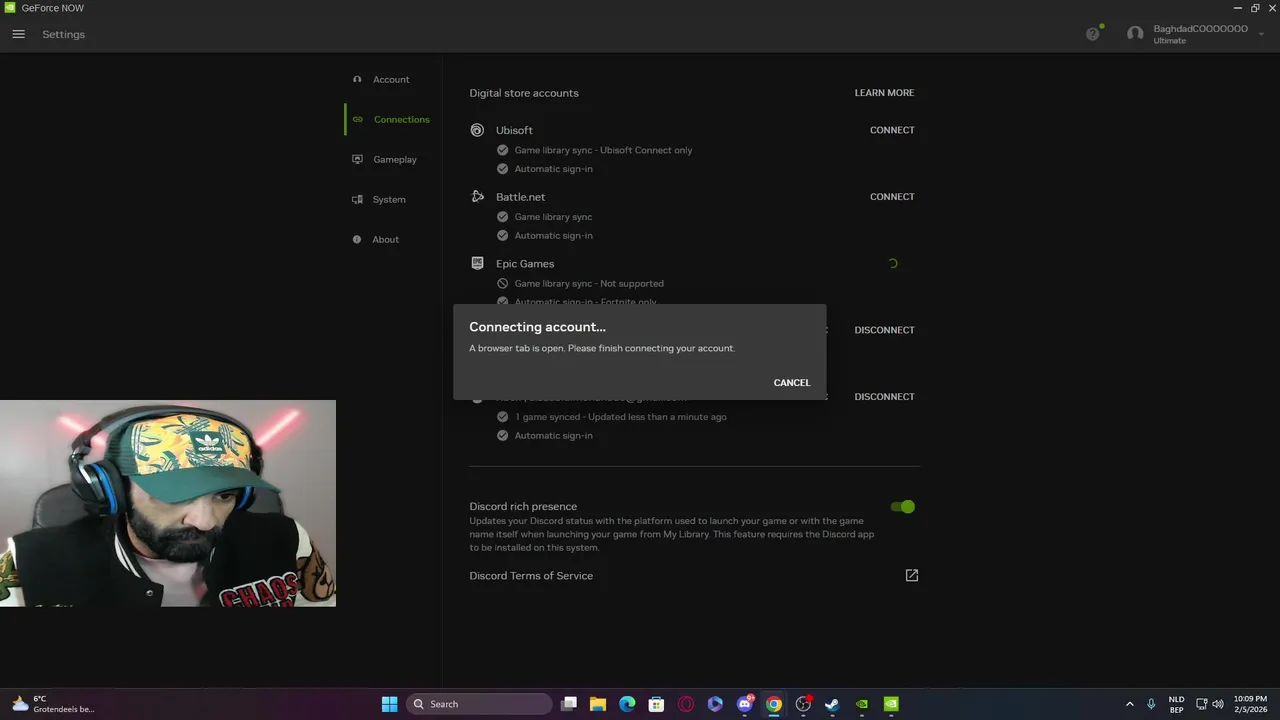
Task: Click 'Game library sync - Not supported' text
Action: tap(589, 283)
